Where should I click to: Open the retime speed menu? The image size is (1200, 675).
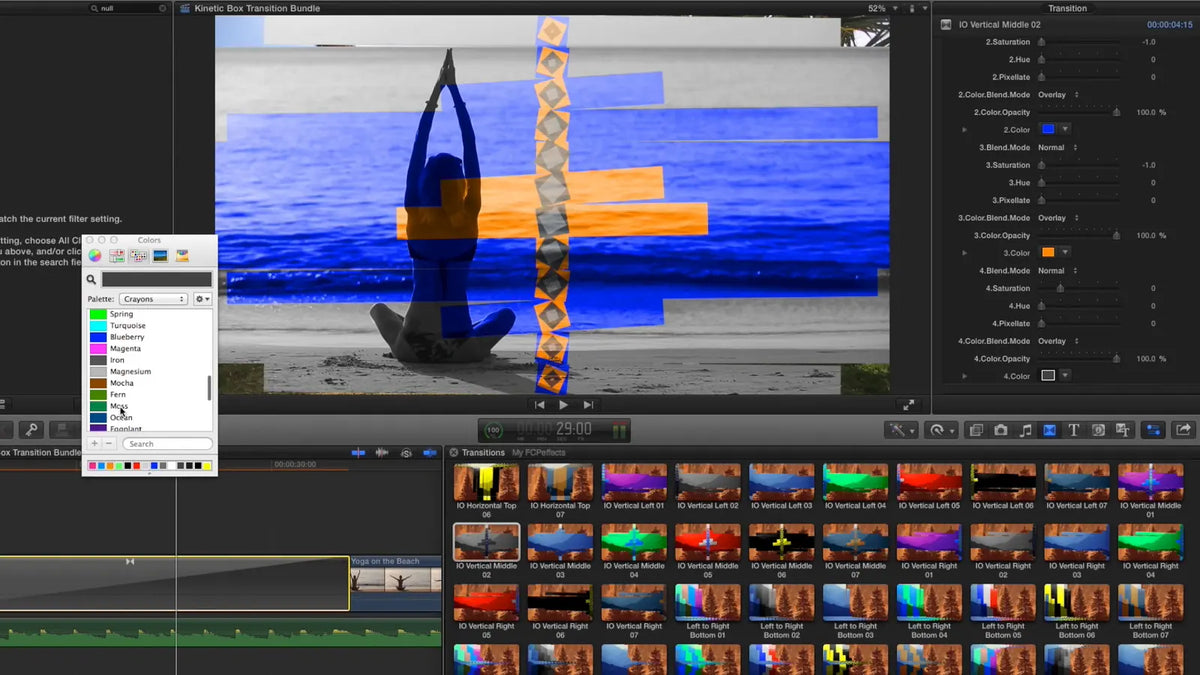pos(940,430)
